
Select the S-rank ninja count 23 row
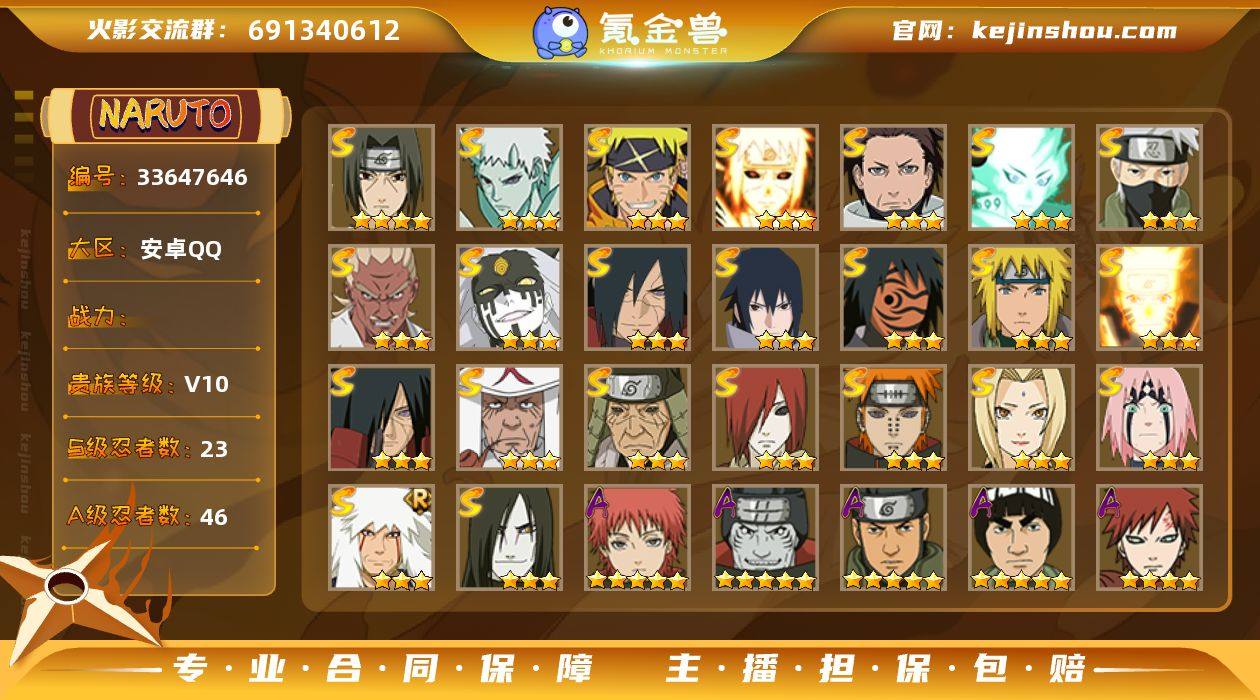[162, 449]
